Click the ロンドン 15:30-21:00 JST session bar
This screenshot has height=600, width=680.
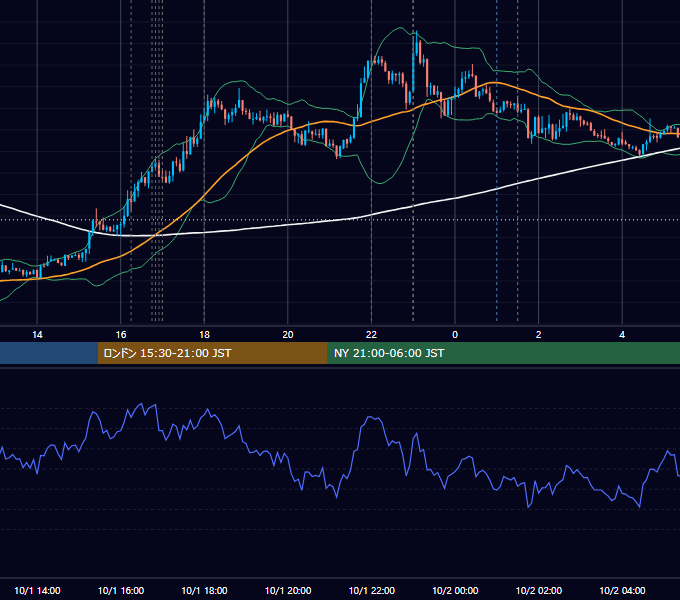[x=212, y=353]
